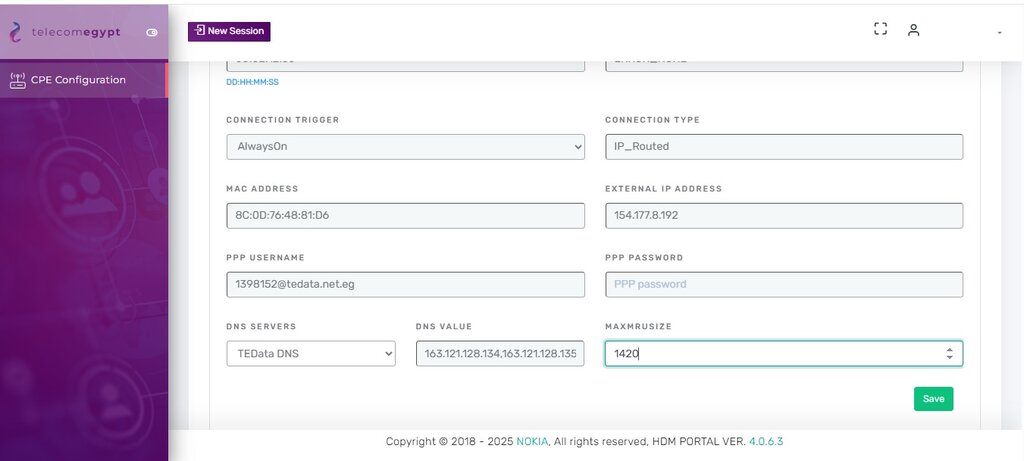Click the PPP Password field
Screen dimensions: 1024x461
click(x=784, y=285)
